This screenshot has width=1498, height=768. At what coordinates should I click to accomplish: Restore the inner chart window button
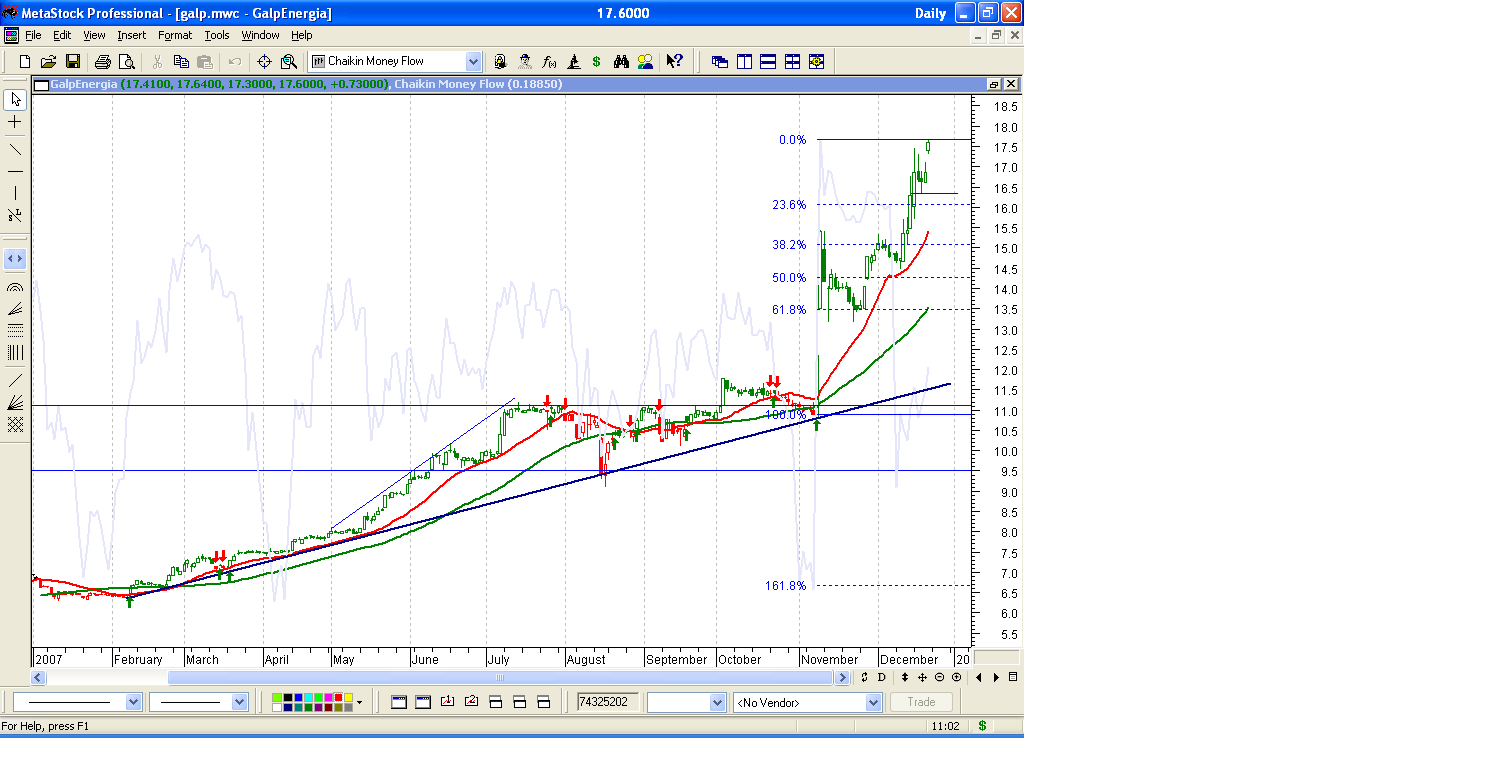click(x=995, y=84)
